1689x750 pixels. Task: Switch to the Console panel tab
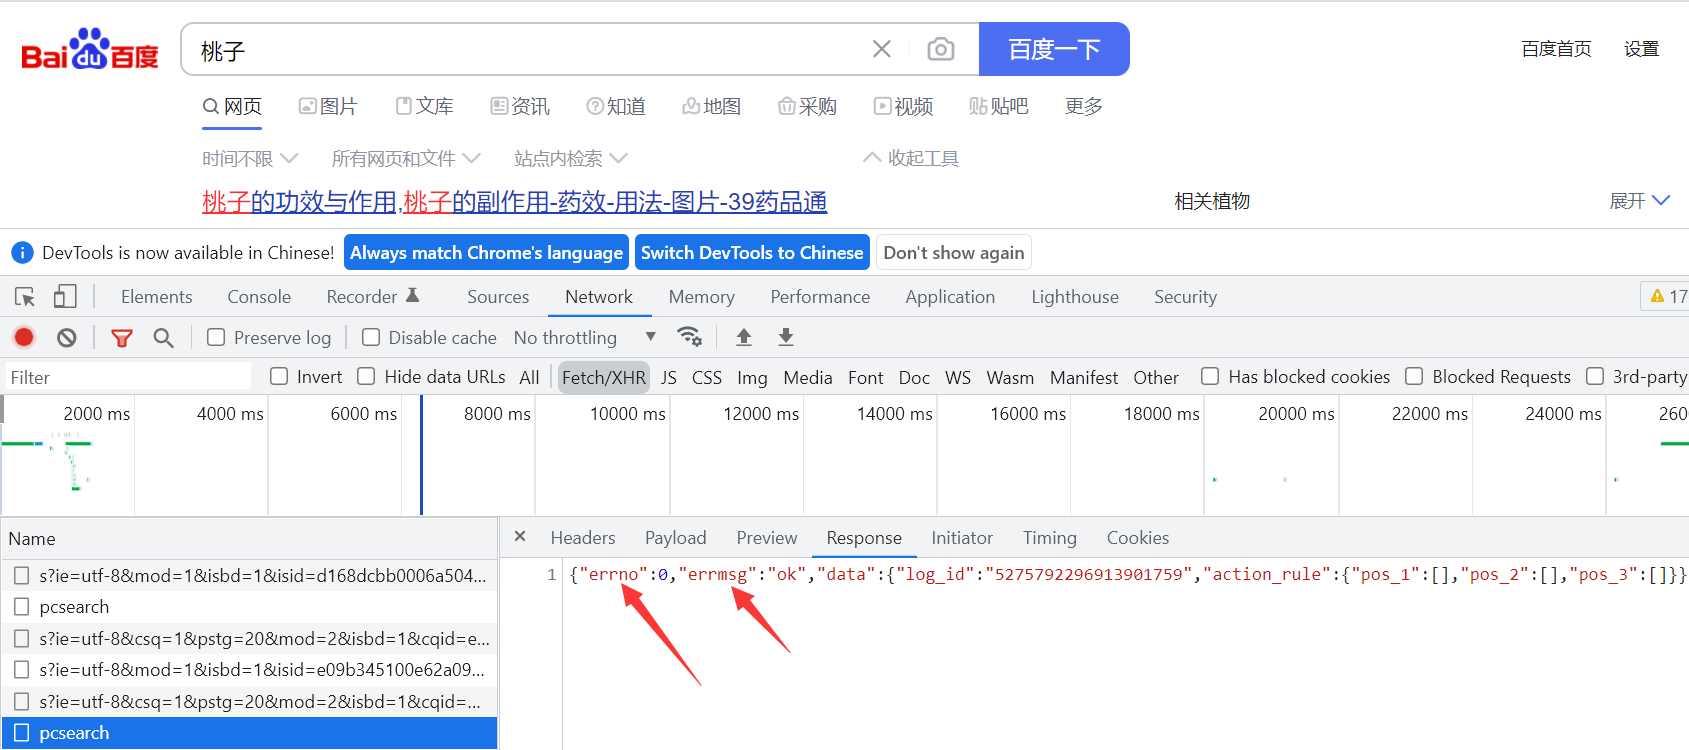[x=259, y=297]
